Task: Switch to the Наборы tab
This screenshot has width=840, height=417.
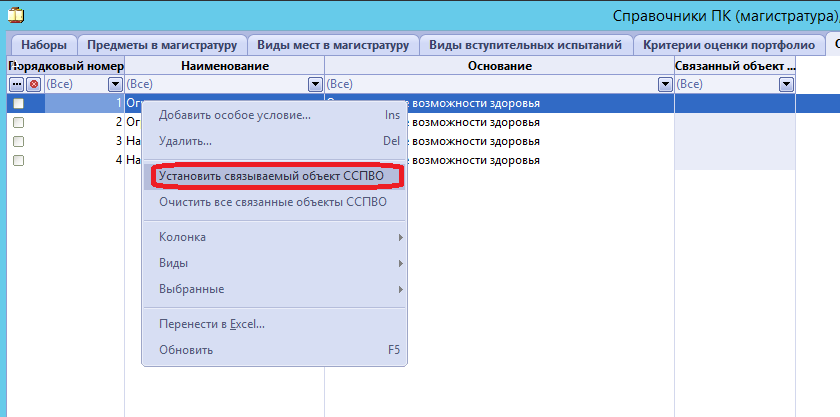Action: 44,45
